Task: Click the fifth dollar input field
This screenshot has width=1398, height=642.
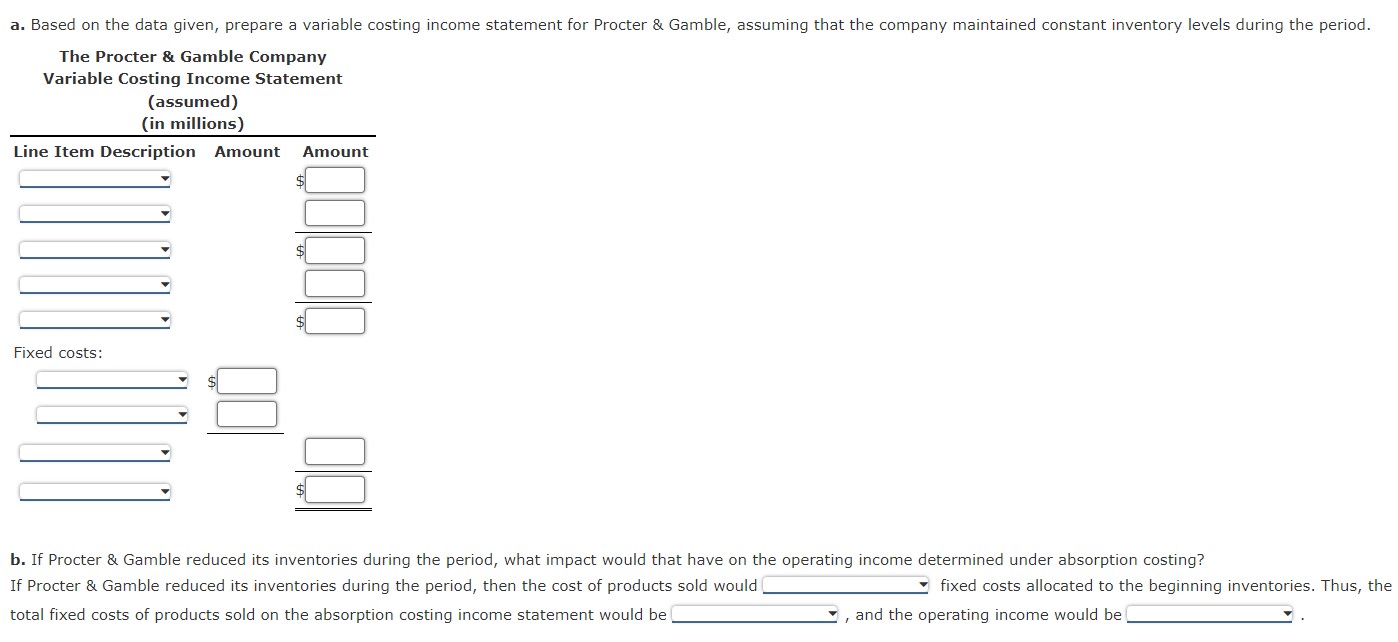Action: 337,320
